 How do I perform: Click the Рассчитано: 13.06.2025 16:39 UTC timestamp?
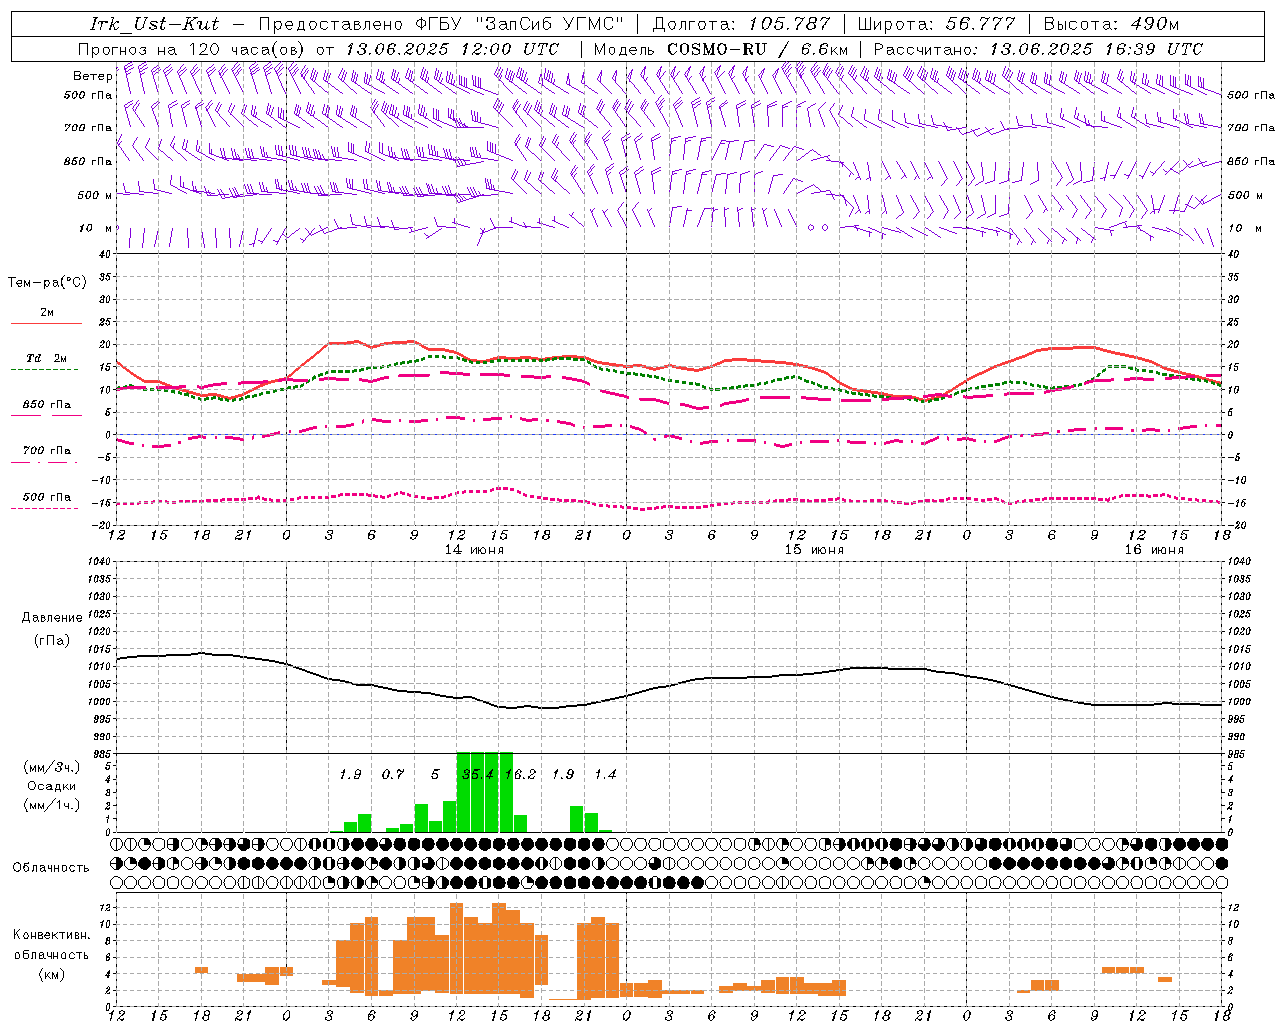[1038, 49]
